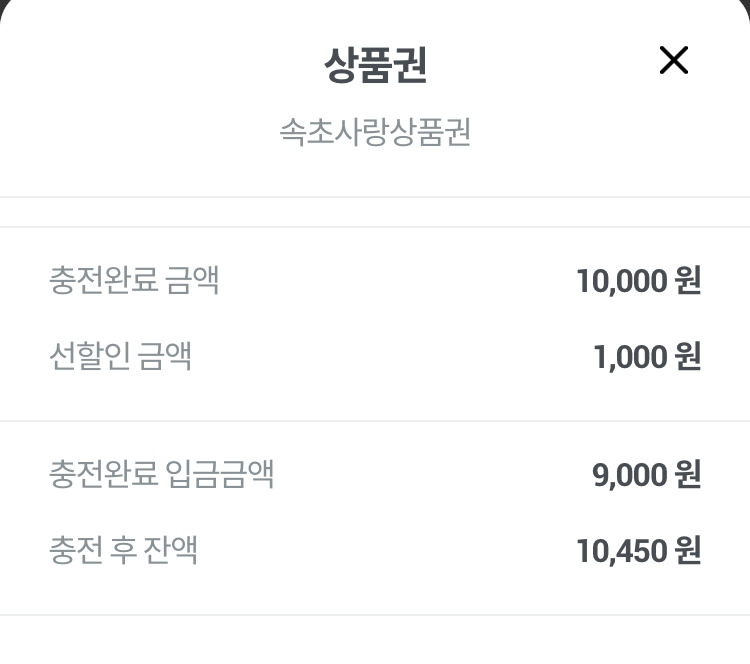Tap the 10,000 원 charge amount

pos(638,281)
